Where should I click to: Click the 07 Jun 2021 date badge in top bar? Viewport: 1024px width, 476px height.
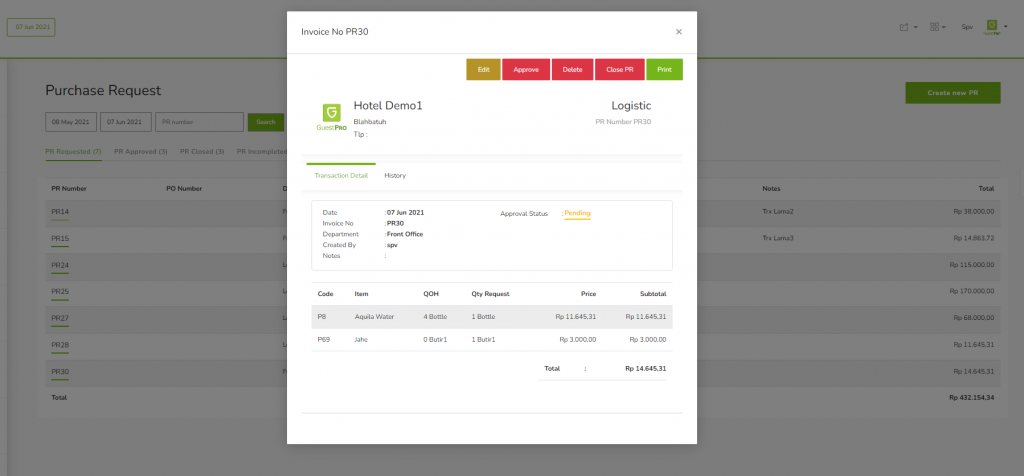tap(31, 27)
